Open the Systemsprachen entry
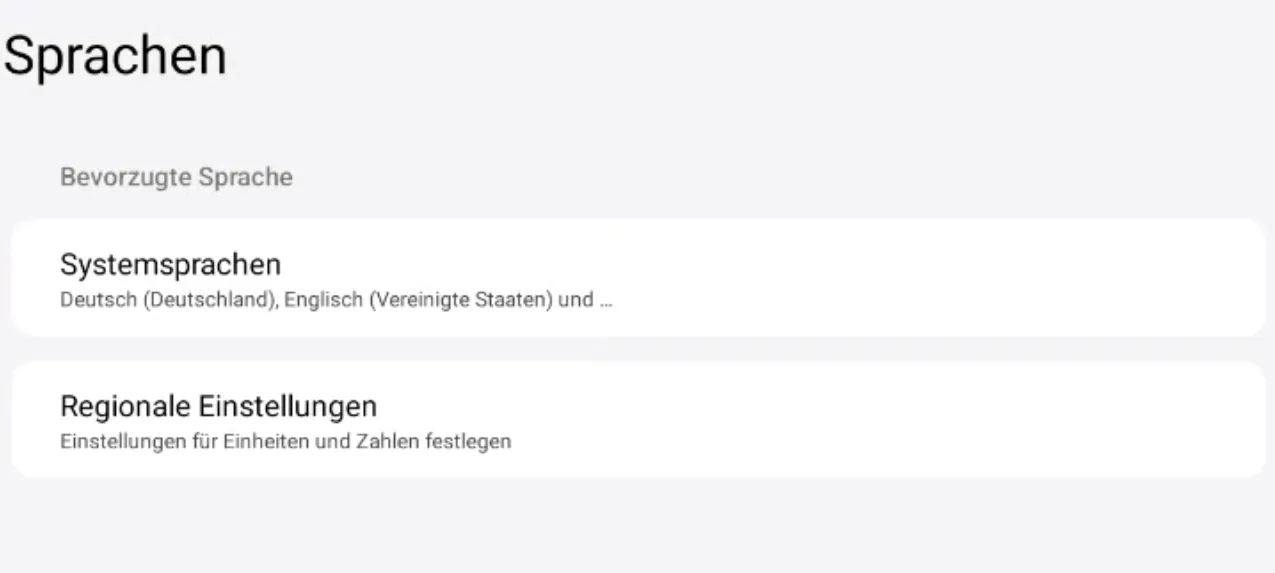 click(x=637, y=278)
